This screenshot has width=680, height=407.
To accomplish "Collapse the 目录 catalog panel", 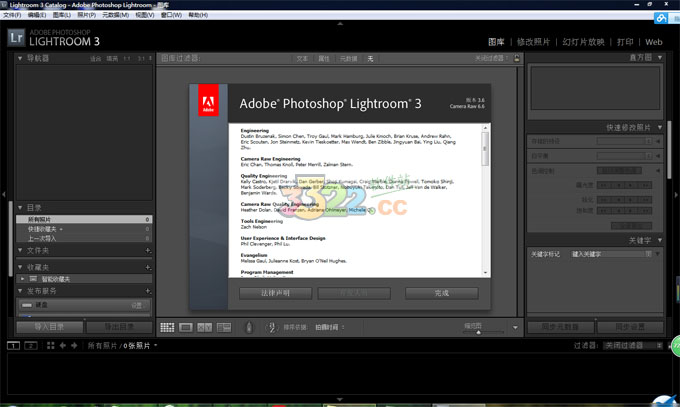I will (20, 207).
